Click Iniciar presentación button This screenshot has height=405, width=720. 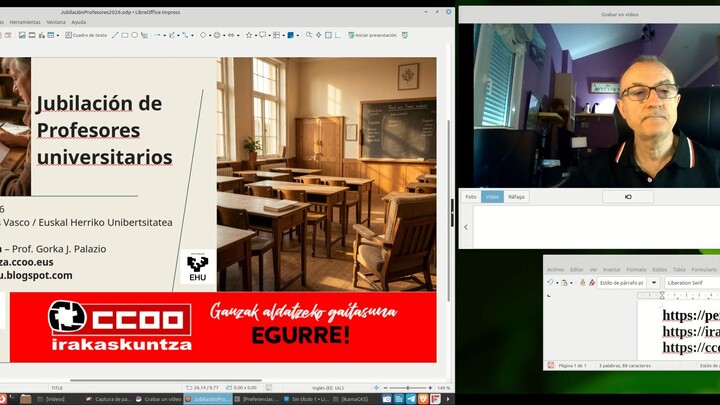tap(372, 35)
